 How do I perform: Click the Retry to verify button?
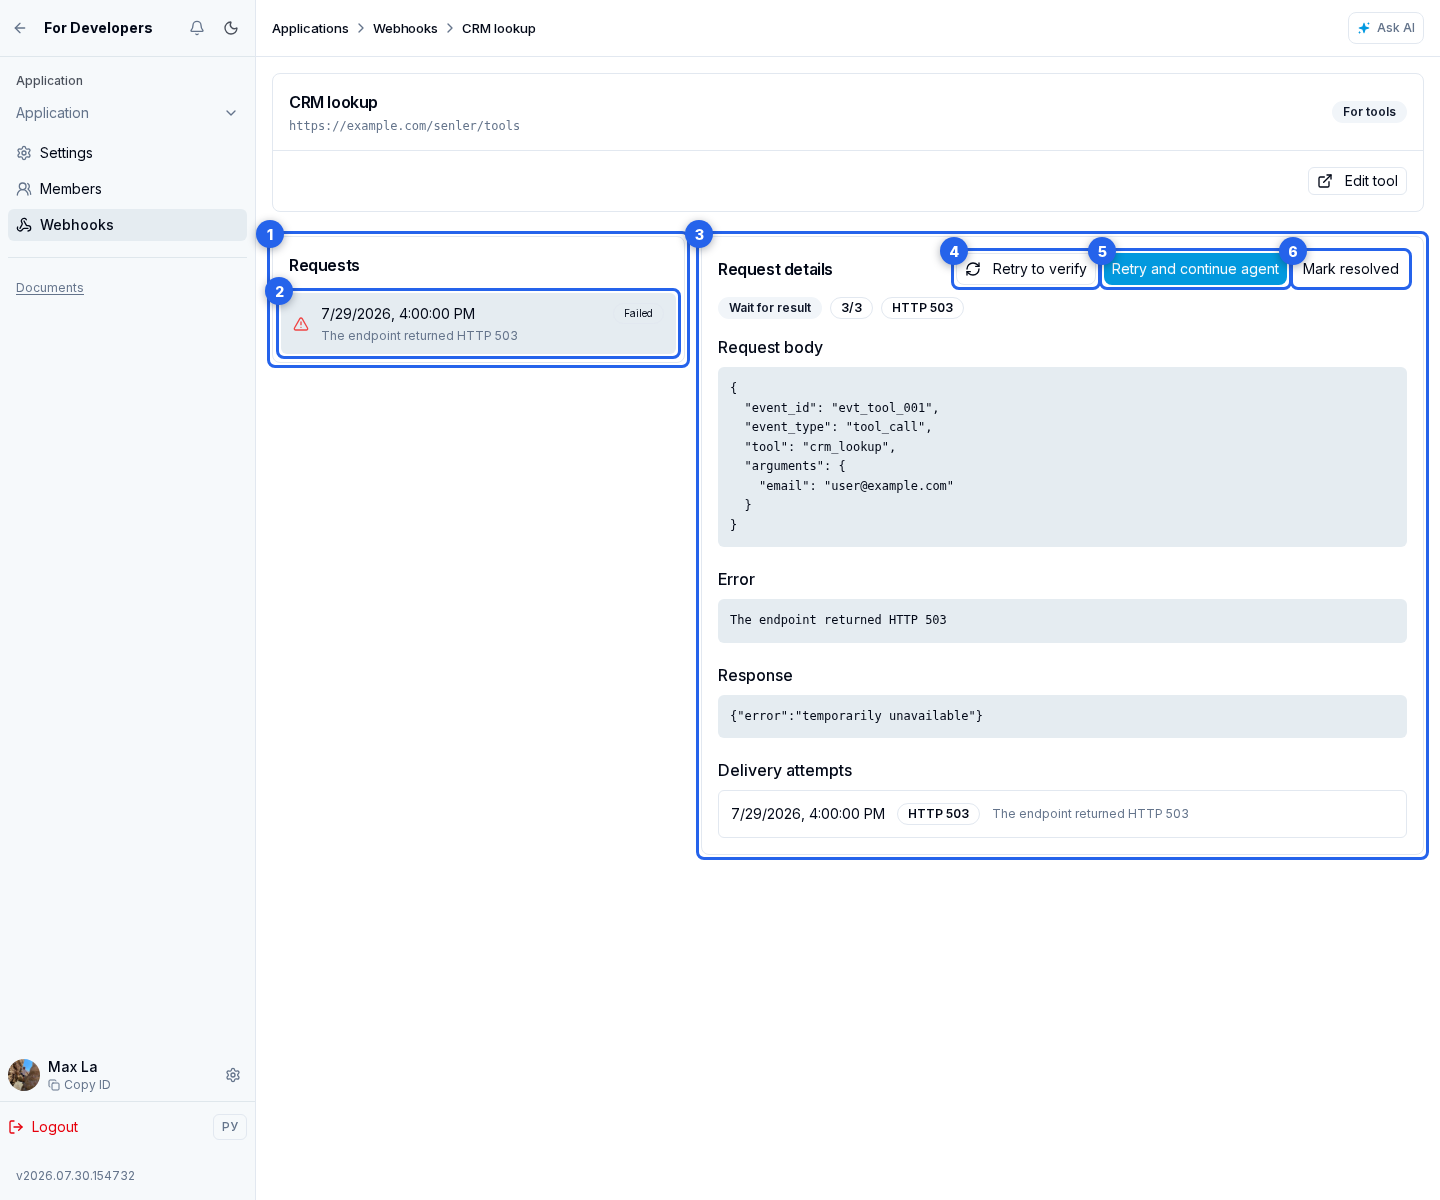(1026, 269)
